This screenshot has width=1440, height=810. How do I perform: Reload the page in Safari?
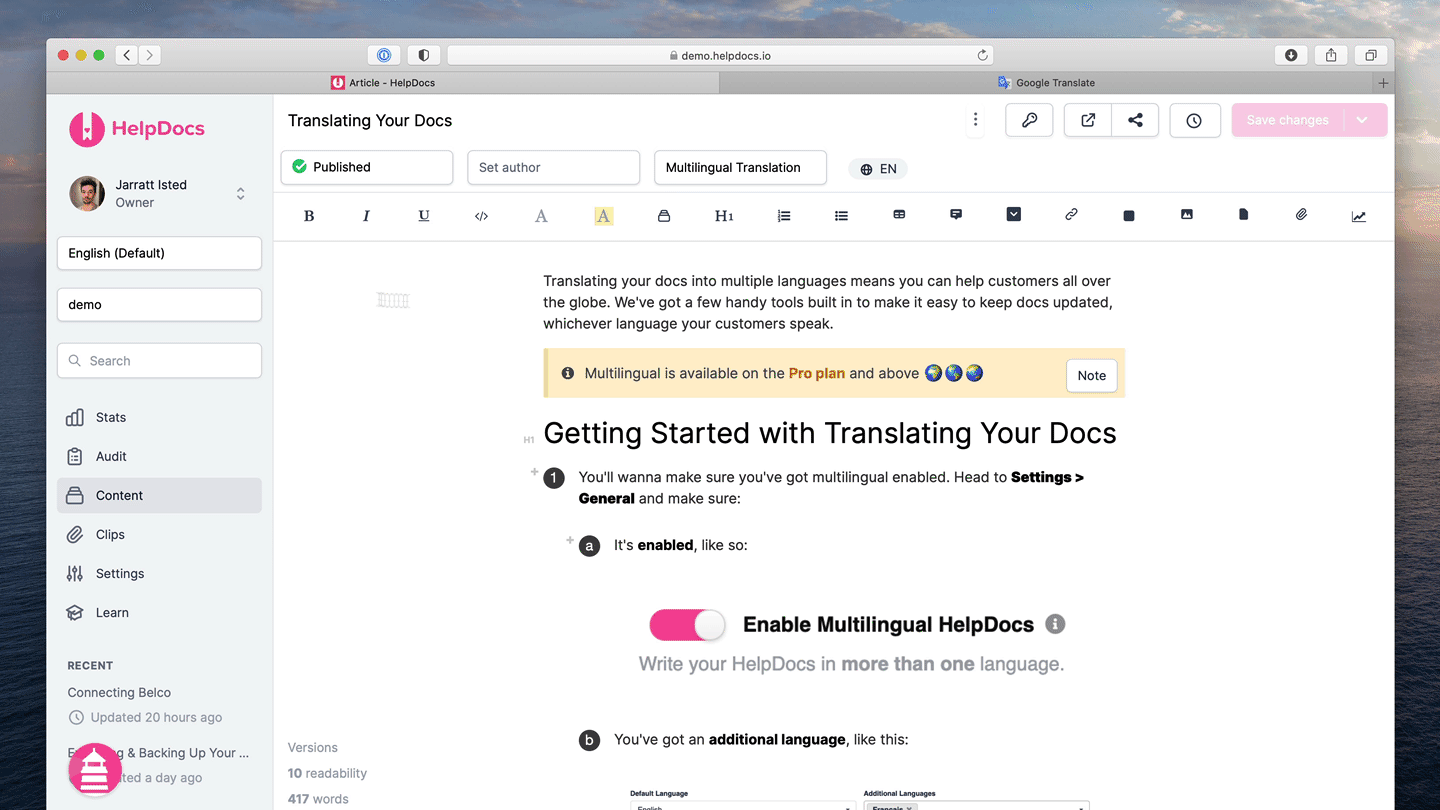click(982, 55)
